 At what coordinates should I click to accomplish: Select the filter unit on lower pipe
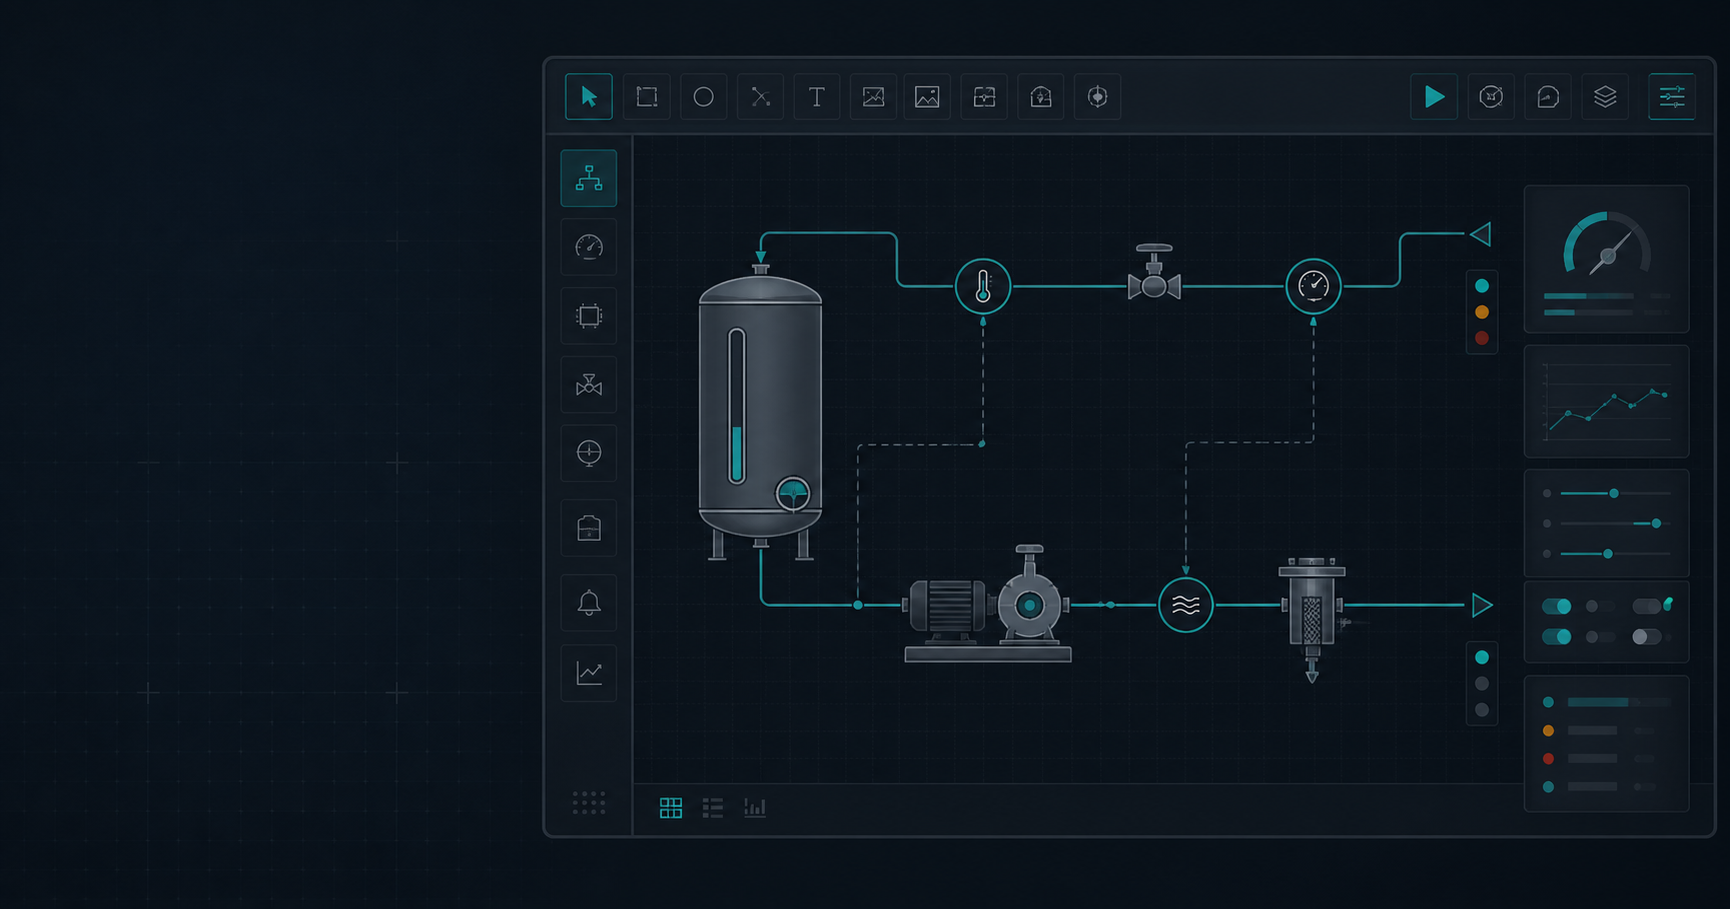(x=1312, y=619)
